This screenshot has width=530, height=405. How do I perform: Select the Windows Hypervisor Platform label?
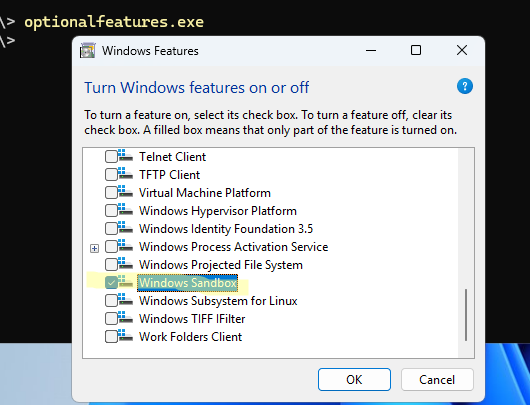(x=218, y=211)
